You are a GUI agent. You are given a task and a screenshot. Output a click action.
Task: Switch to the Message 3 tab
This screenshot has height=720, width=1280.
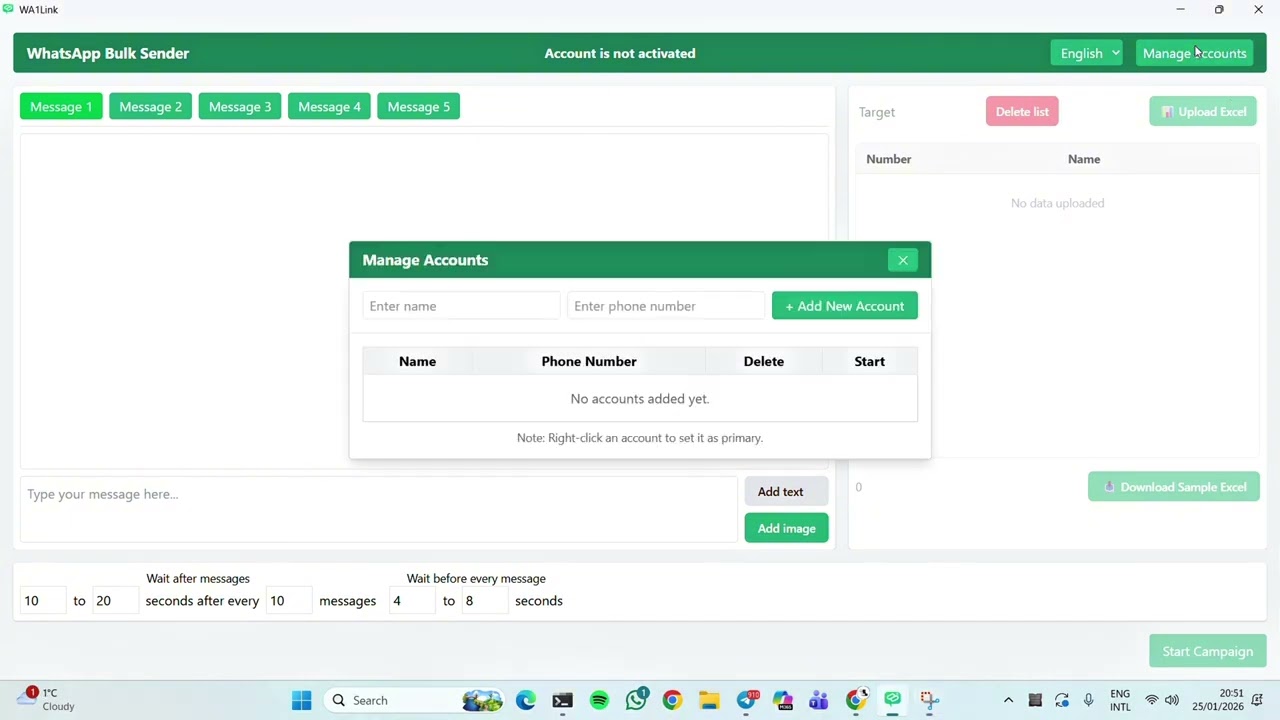[x=240, y=107]
